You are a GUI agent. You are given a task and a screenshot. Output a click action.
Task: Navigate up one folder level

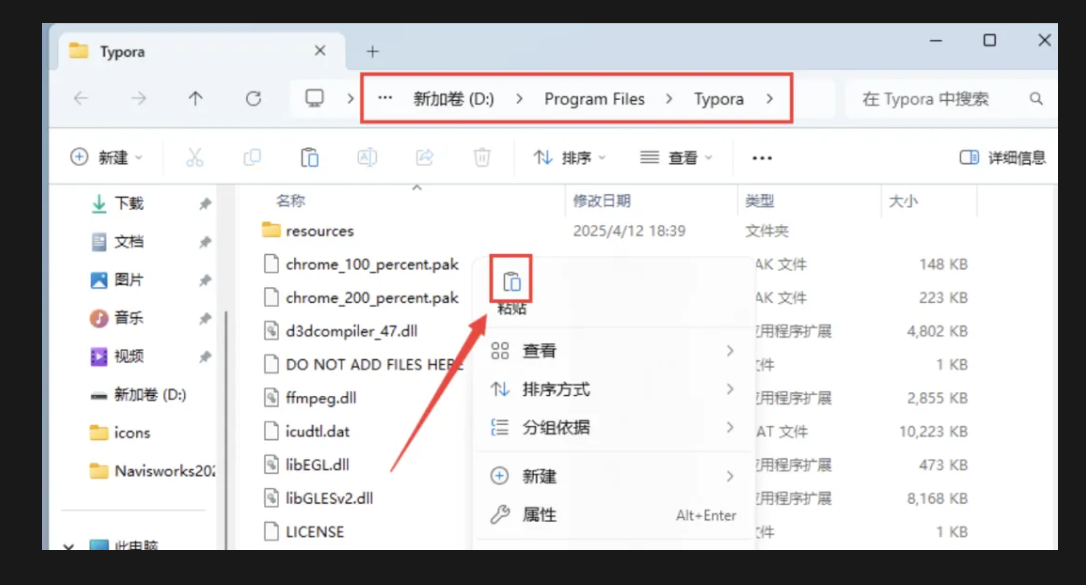coord(196,98)
